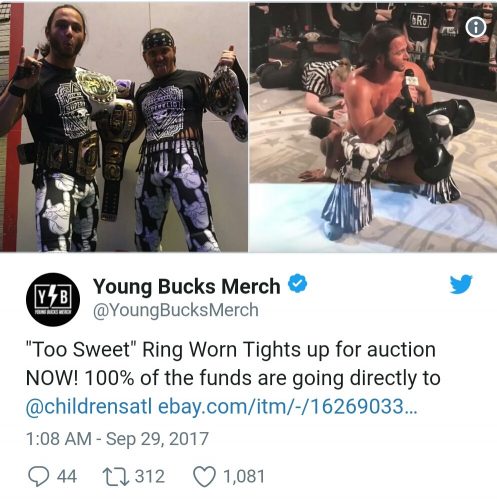Screen dimensions: 497x500
Task: Click the reply speech bubble icon
Action: (39, 477)
